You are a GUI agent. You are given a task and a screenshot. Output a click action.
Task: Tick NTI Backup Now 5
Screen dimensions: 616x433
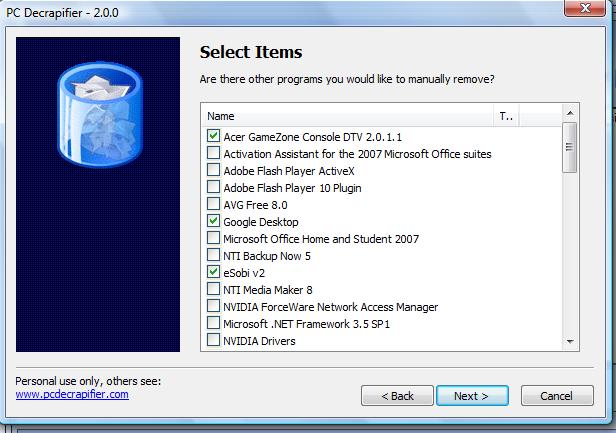[213, 255]
